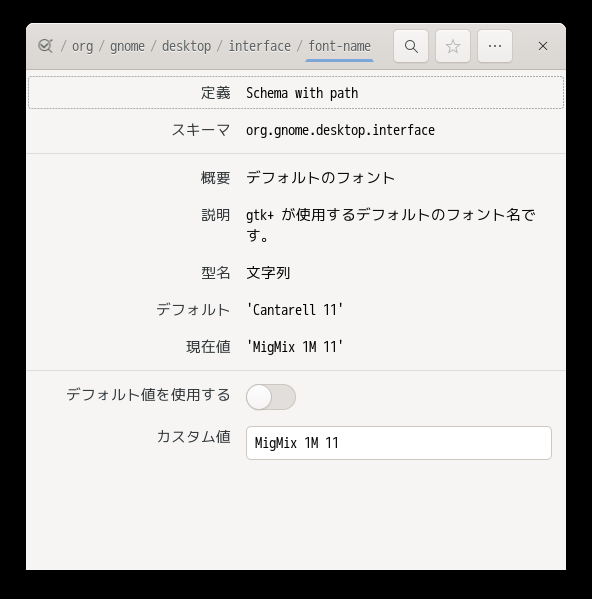Go to the org path segment
The height and width of the screenshot is (599, 592).
[82, 46]
